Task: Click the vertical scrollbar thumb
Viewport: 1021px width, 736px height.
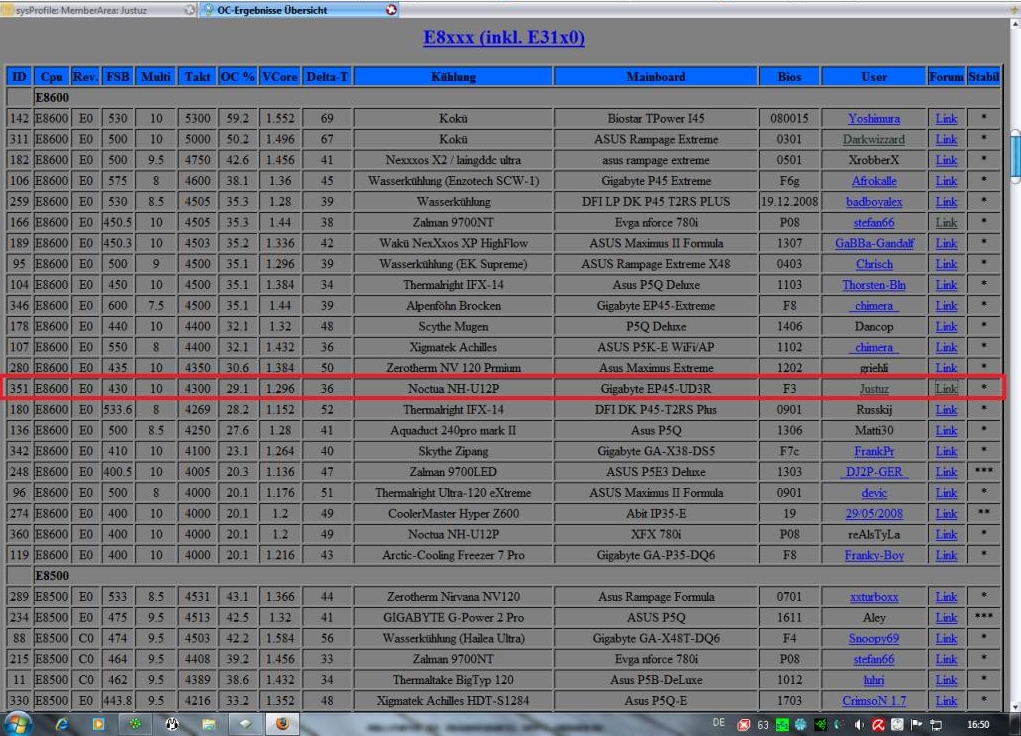Action: 1015,154
